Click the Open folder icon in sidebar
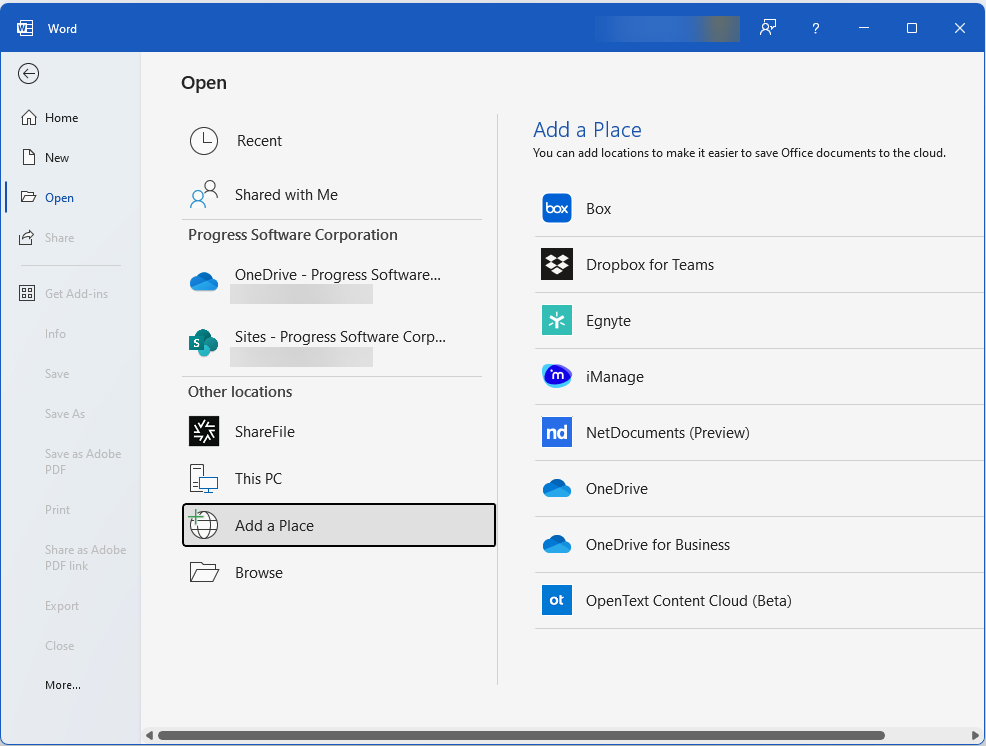 pyautogui.click(x=28, y=197)
